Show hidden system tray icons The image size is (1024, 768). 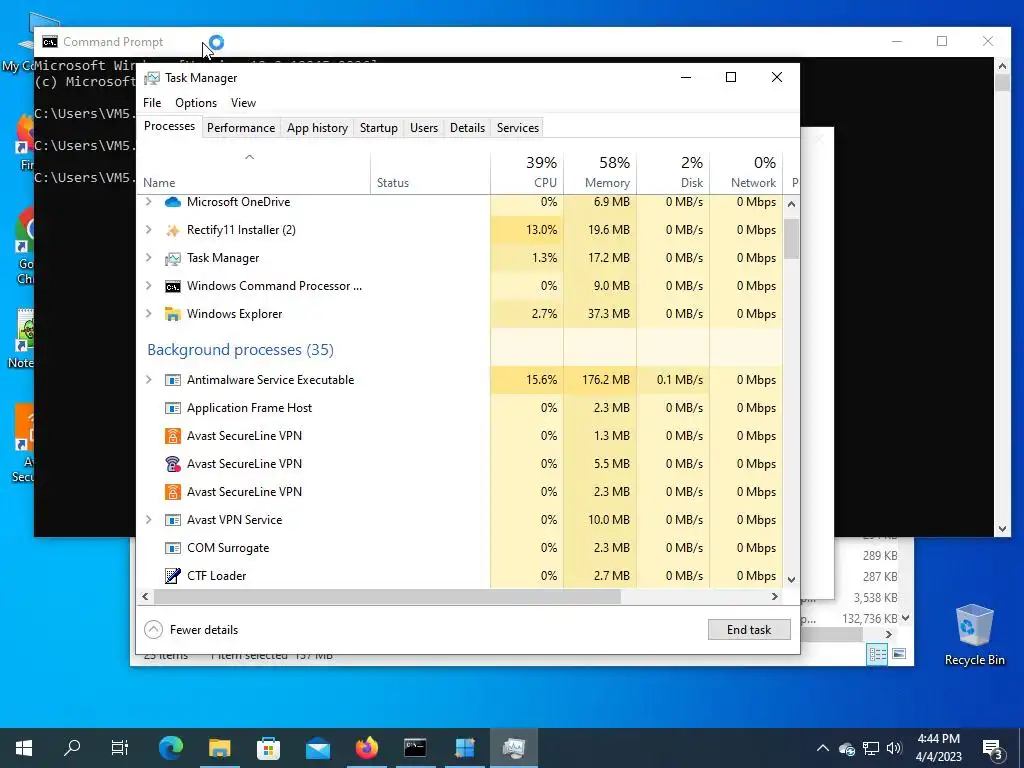coord(823,748)
